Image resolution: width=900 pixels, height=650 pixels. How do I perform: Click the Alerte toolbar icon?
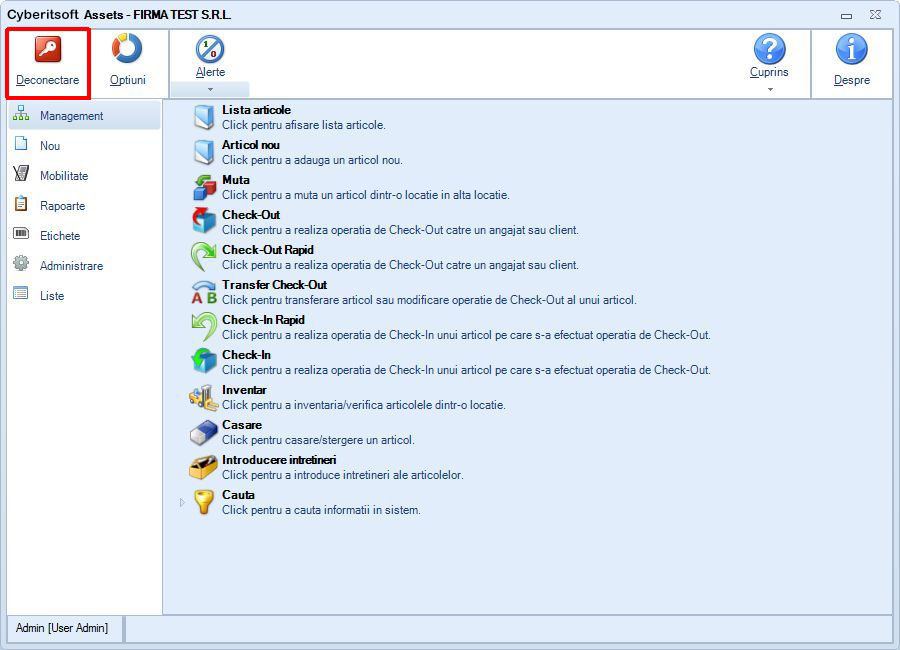click(210, 49)
